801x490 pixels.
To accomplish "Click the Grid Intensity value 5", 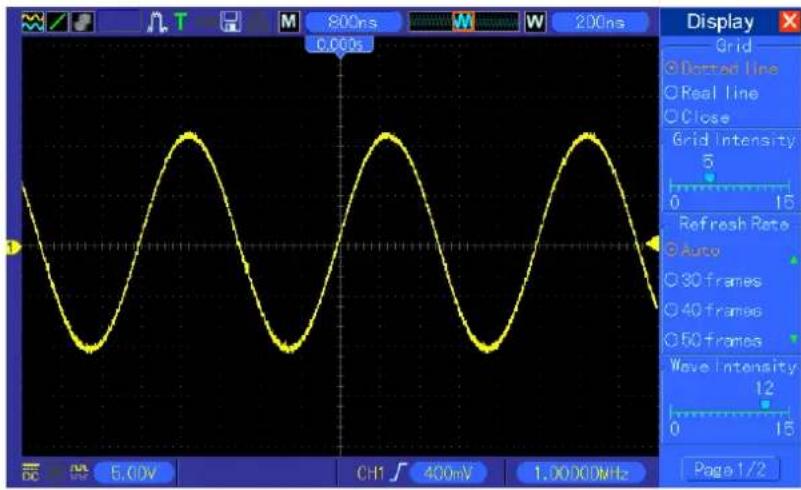I will click(708, 161).
